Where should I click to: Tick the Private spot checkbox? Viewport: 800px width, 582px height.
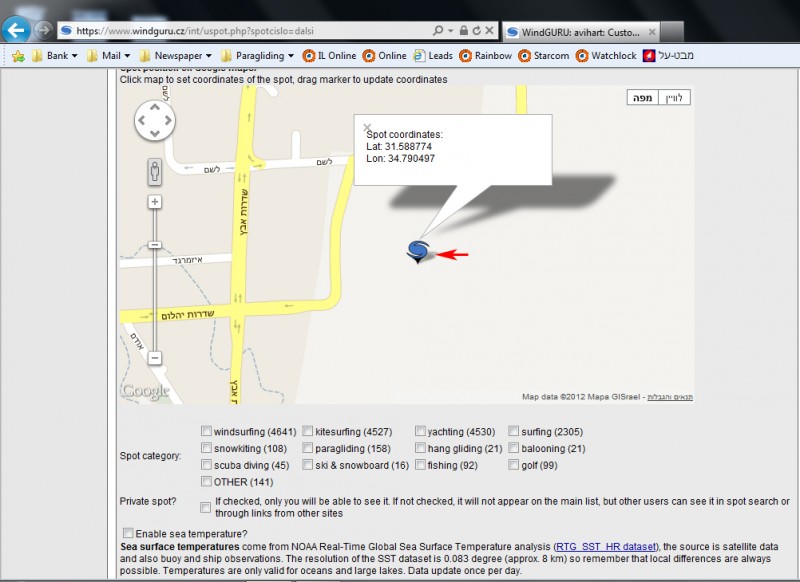205,507
